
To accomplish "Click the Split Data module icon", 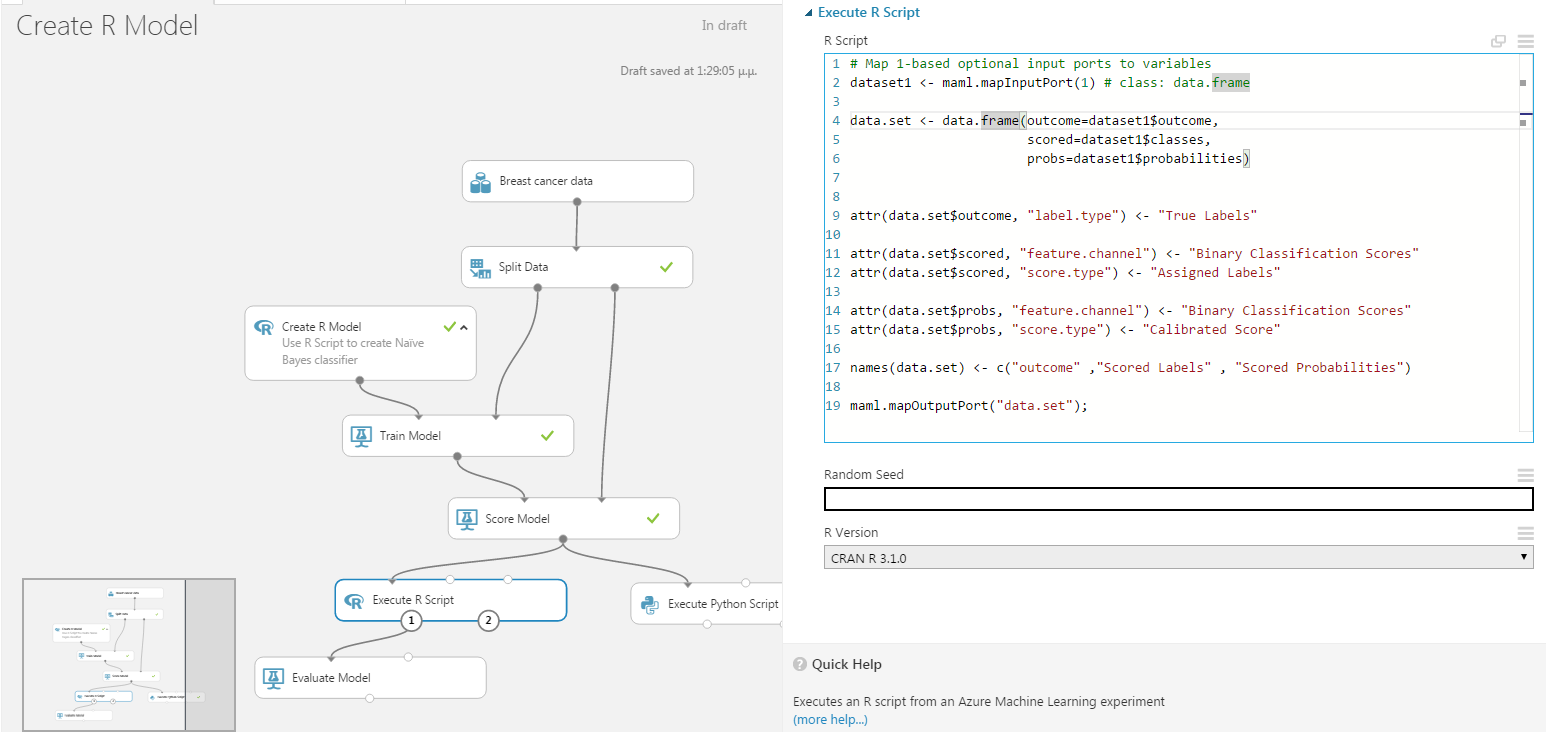I will 480,268.
